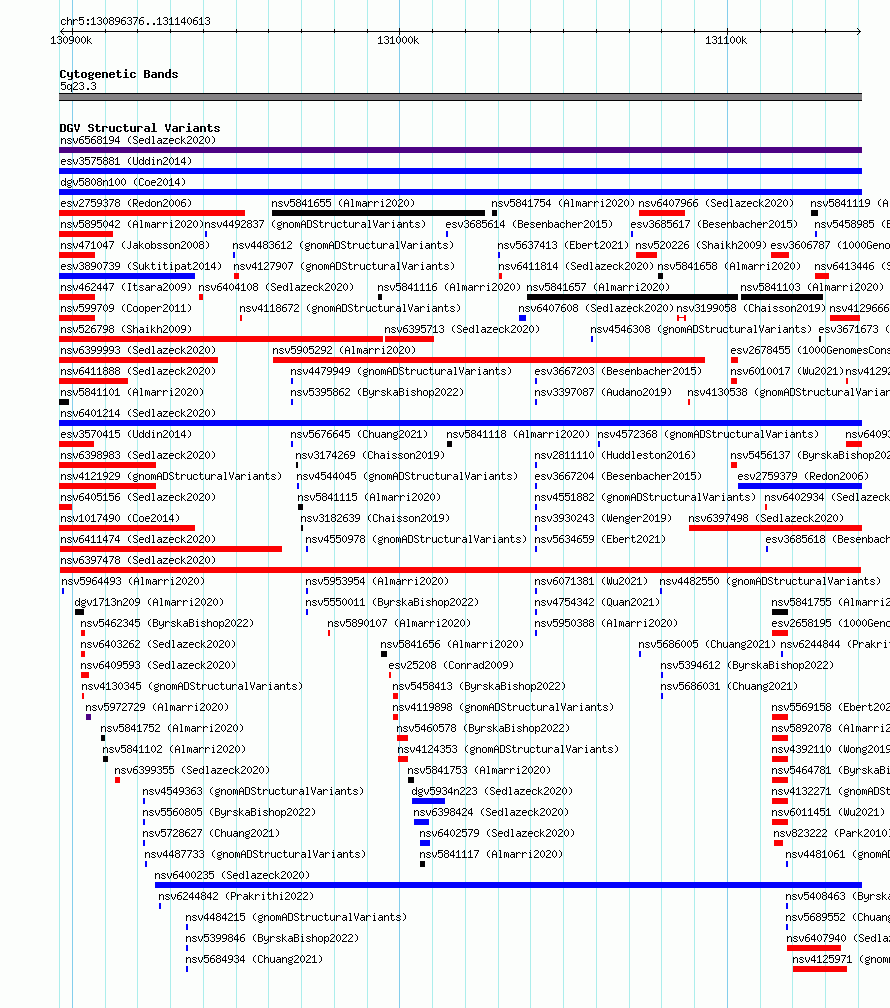Open nsv4492837 (gnomADStructuralVariants) label
Screen dimensions: 890x1008
tap(315, 224)
